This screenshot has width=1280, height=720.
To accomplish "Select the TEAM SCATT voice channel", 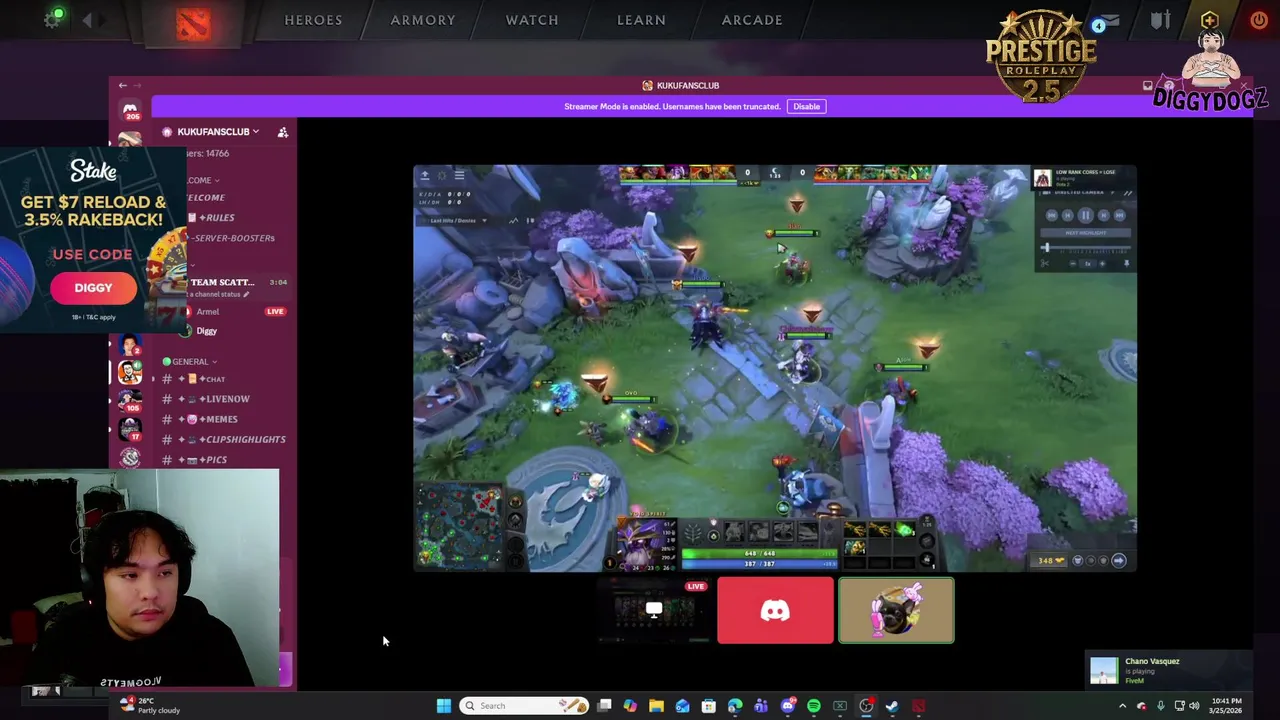I will coord(222,282).
